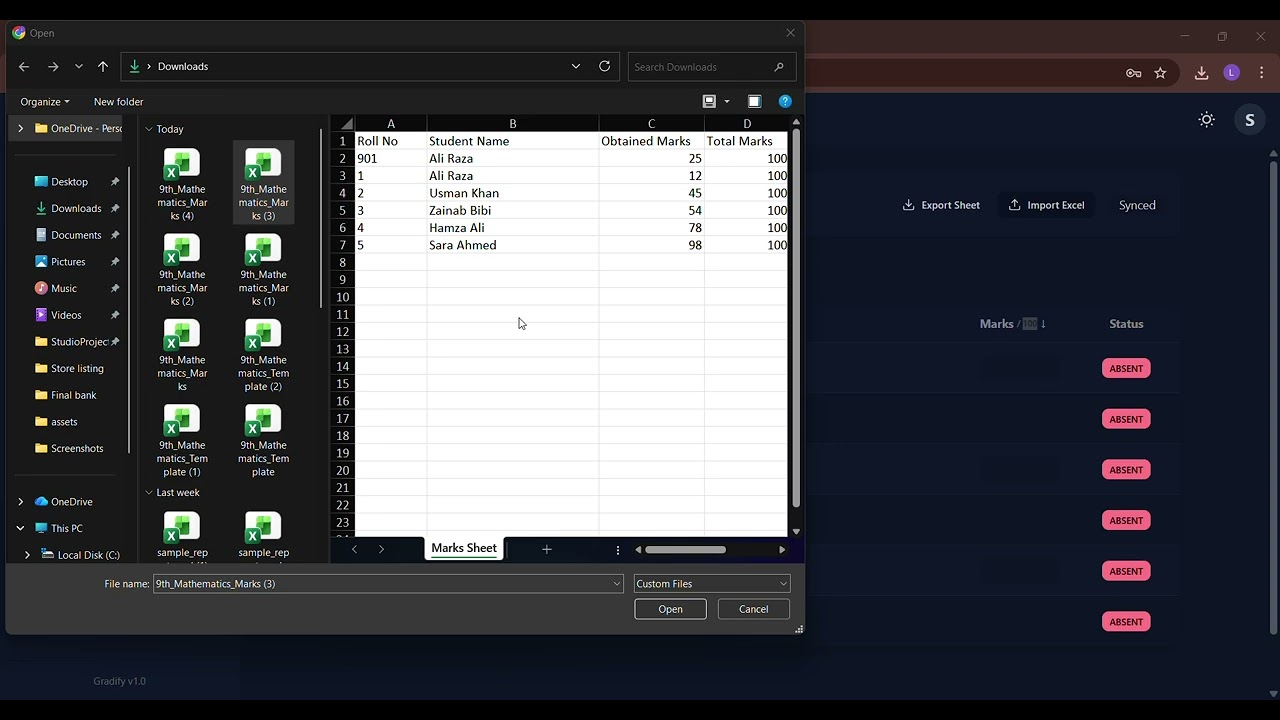
Task: Click the preview horizontal scrollbar thumb
Action: [x=685, y=549]
